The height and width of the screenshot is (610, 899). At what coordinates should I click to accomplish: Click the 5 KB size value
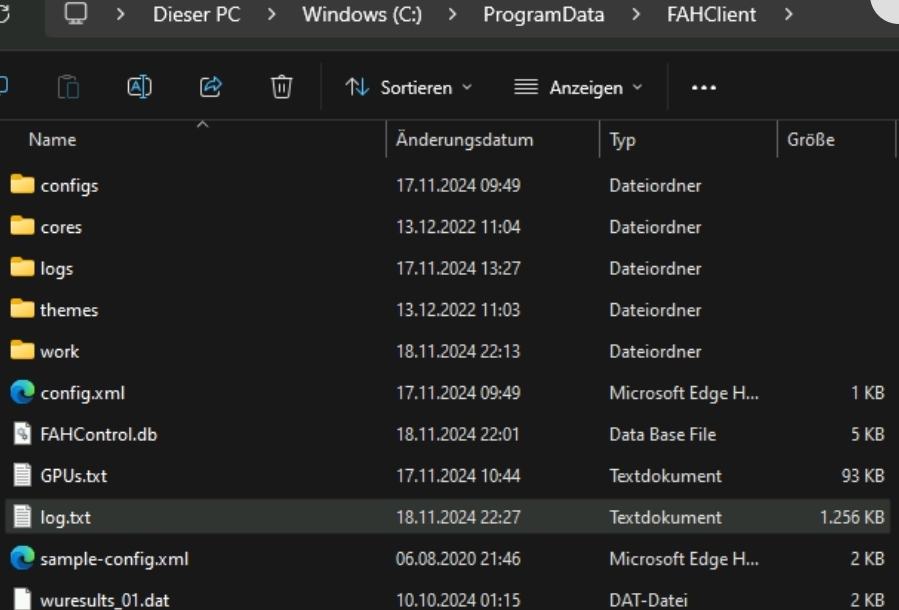pyautogui.click(x=867, y=434)
